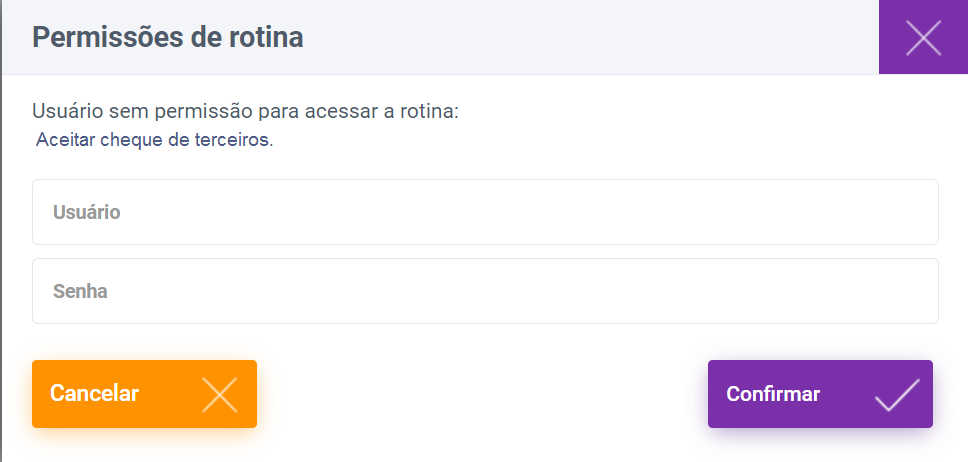Click the 'Usuário sem permissão' message text

click(x=245, y=111)
